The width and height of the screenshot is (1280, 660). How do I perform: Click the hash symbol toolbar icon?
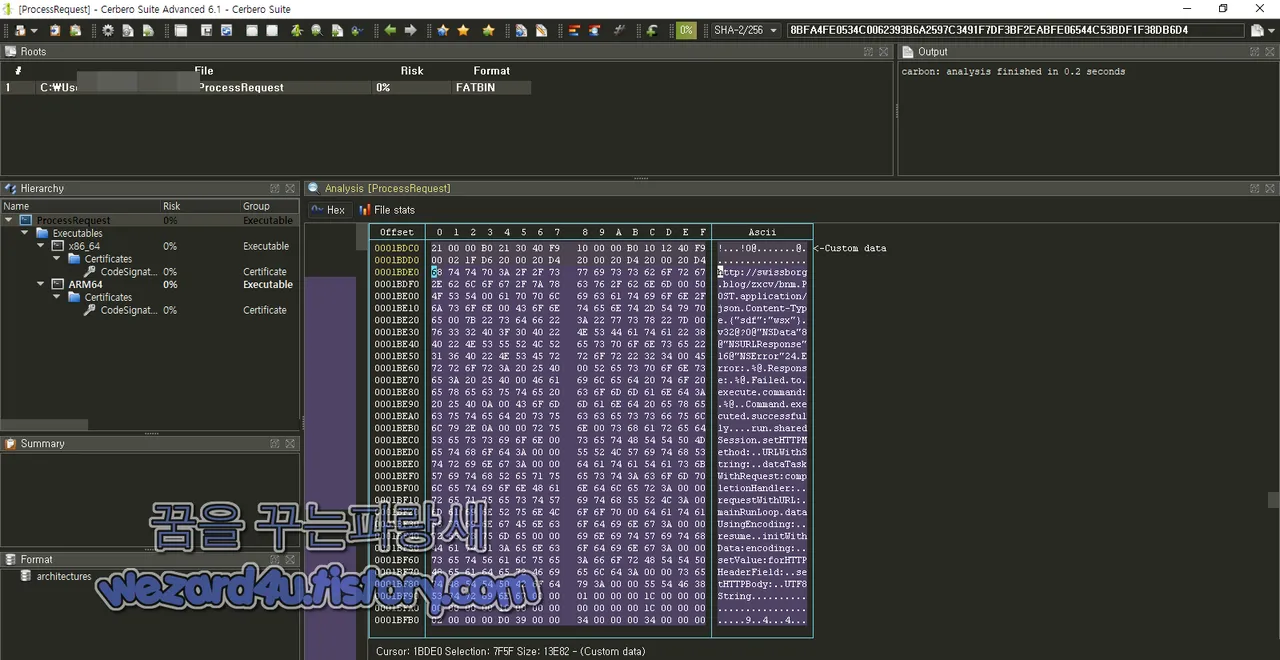click(620, 31)
